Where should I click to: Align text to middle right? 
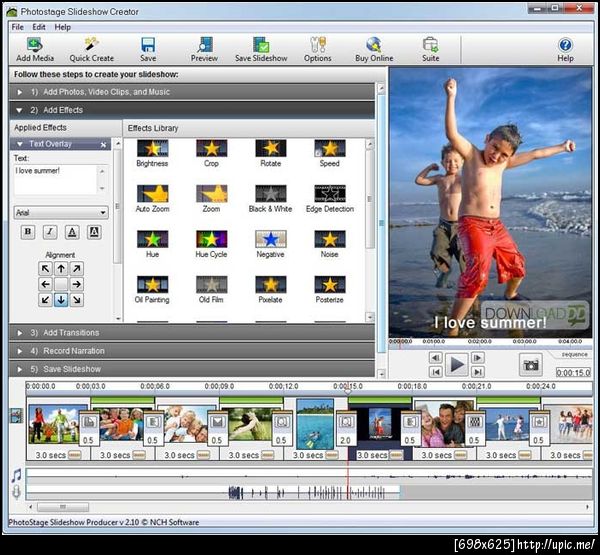77,284
